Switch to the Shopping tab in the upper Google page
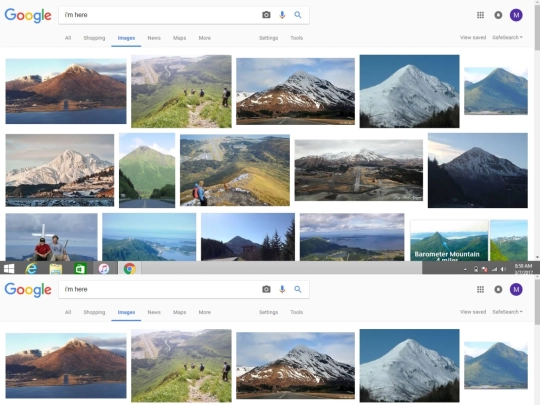The height and width of the screenshot is (405, 540). click(94, 38)
